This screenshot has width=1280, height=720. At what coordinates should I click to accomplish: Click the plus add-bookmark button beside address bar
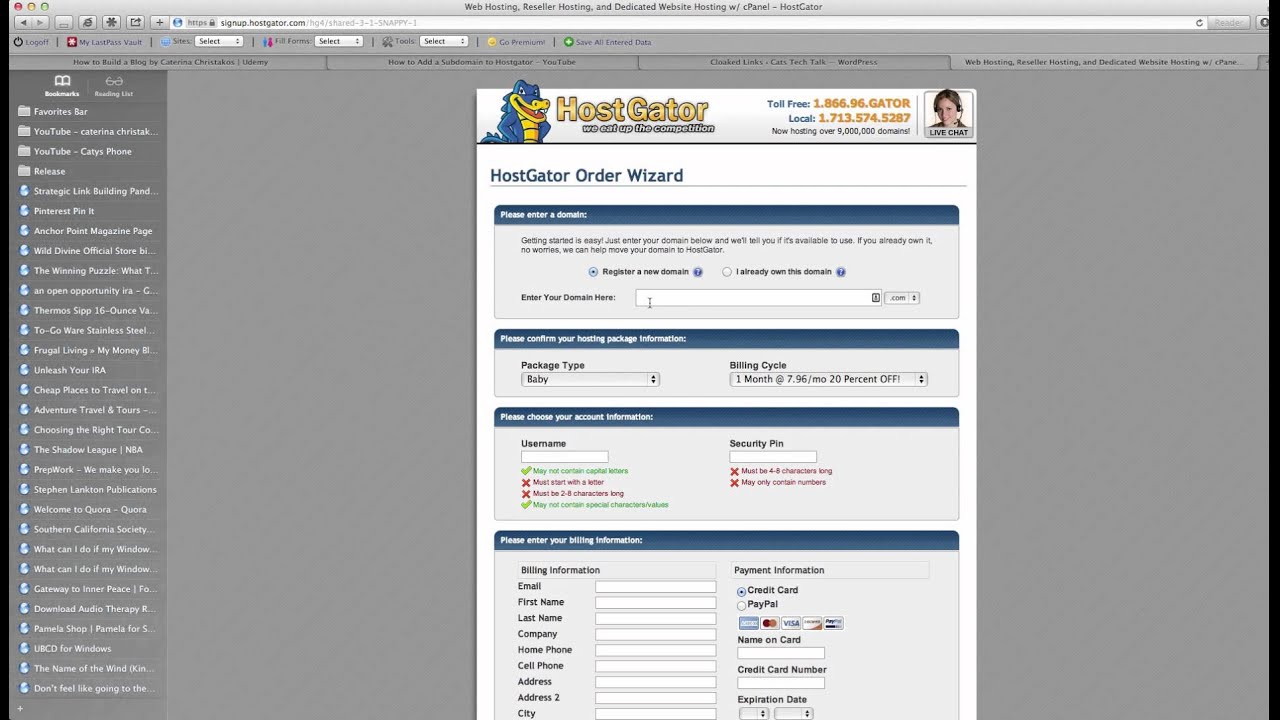[159, 22]
